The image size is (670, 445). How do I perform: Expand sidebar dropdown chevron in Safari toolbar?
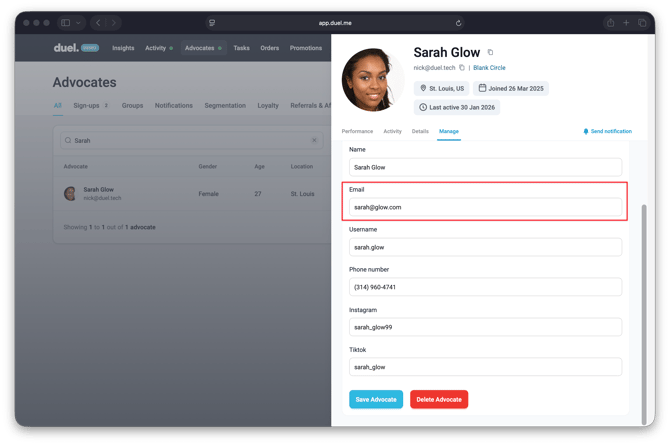coord(77,23)
